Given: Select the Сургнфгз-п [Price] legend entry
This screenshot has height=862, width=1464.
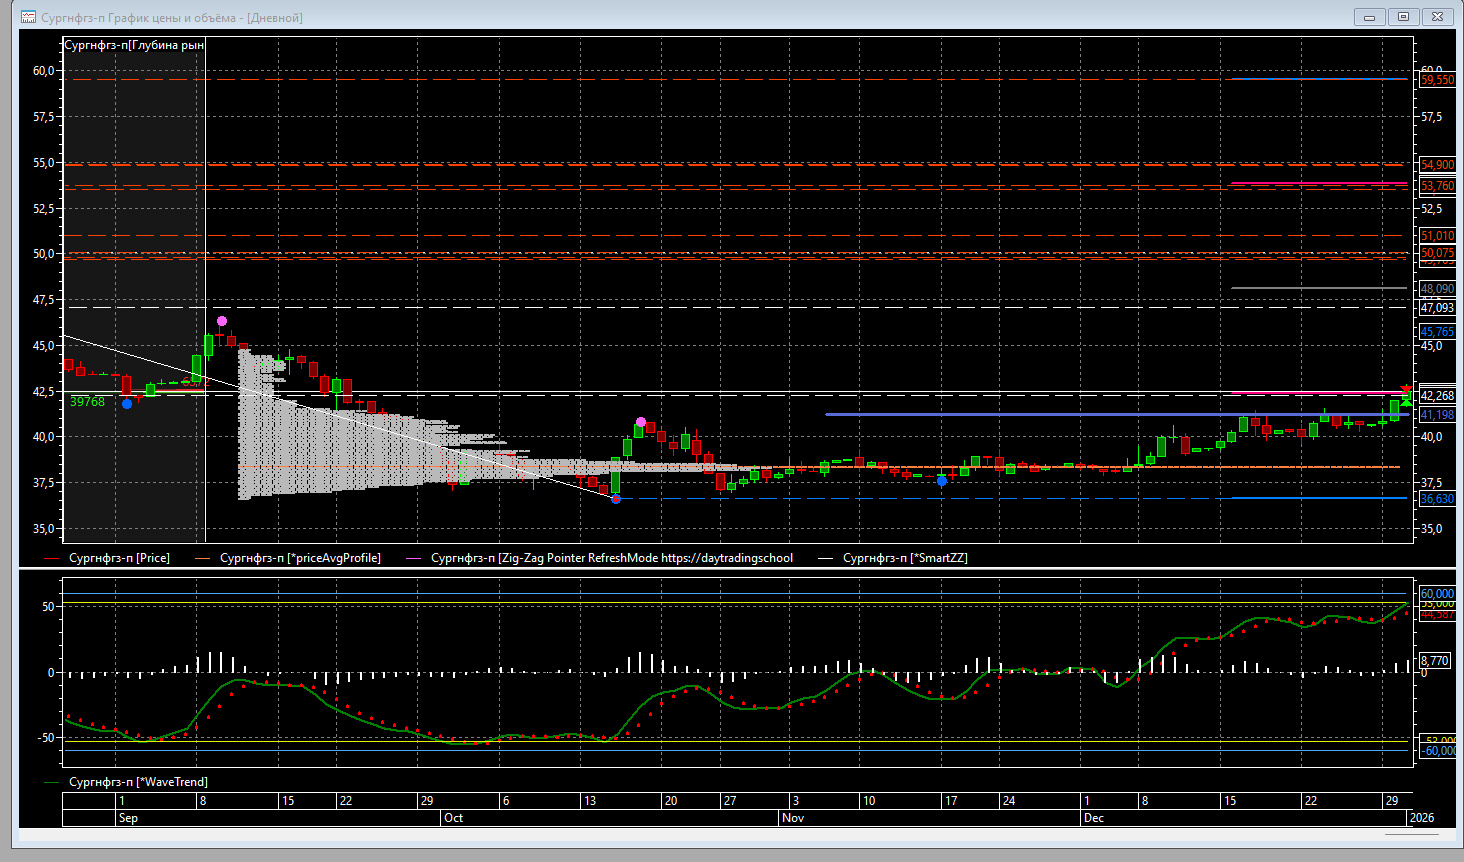Looking at the screenshot, I should click(119, 558).
